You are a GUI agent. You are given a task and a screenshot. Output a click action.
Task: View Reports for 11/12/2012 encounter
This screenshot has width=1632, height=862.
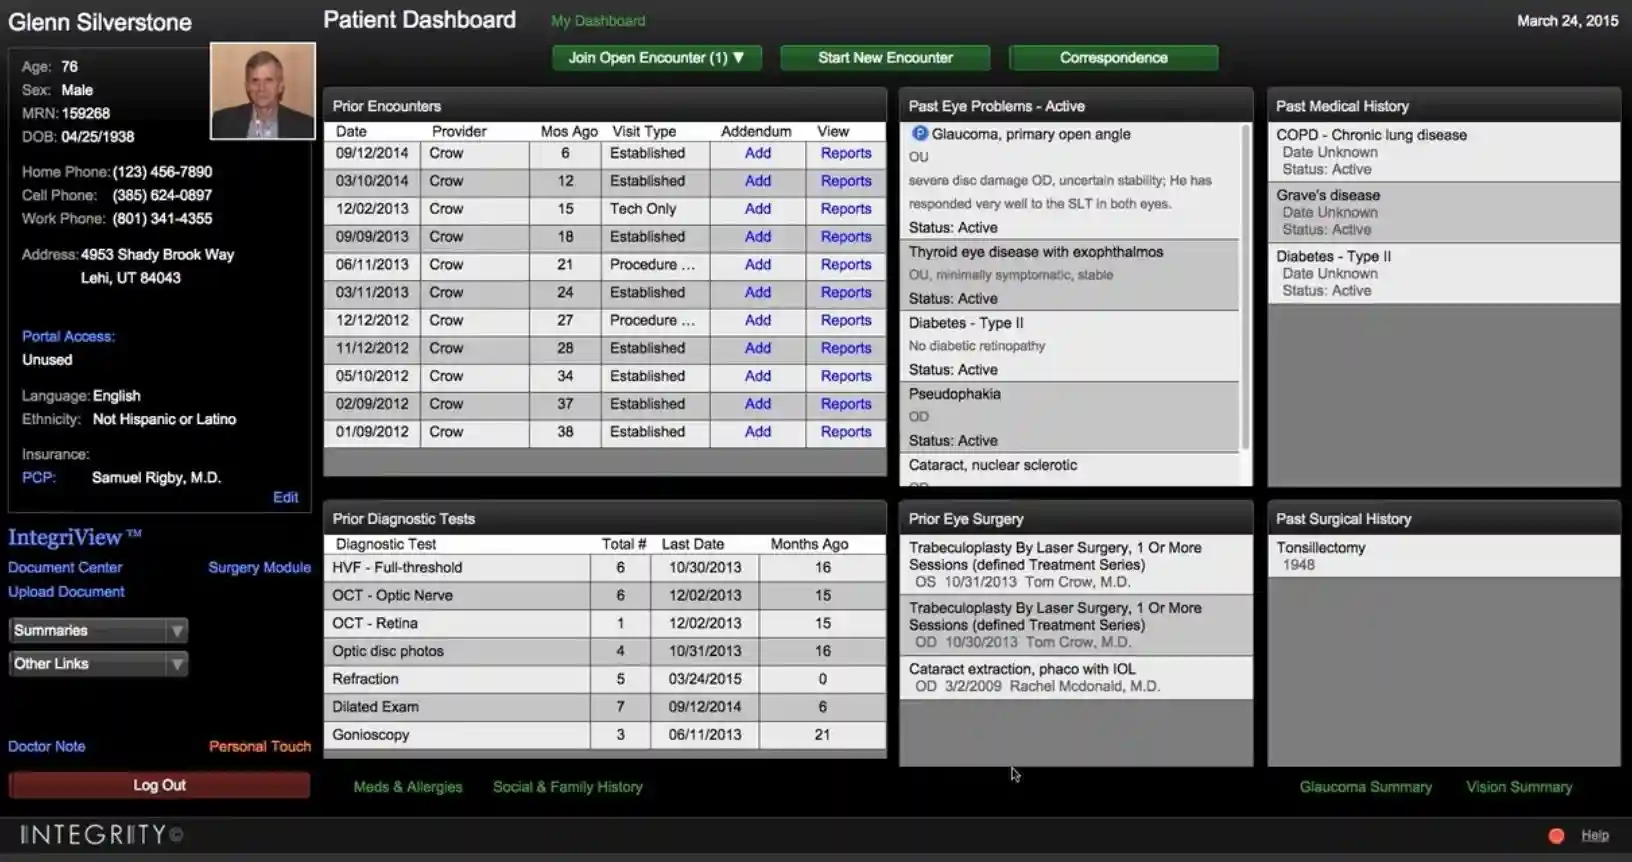click(x=846, y=348)
